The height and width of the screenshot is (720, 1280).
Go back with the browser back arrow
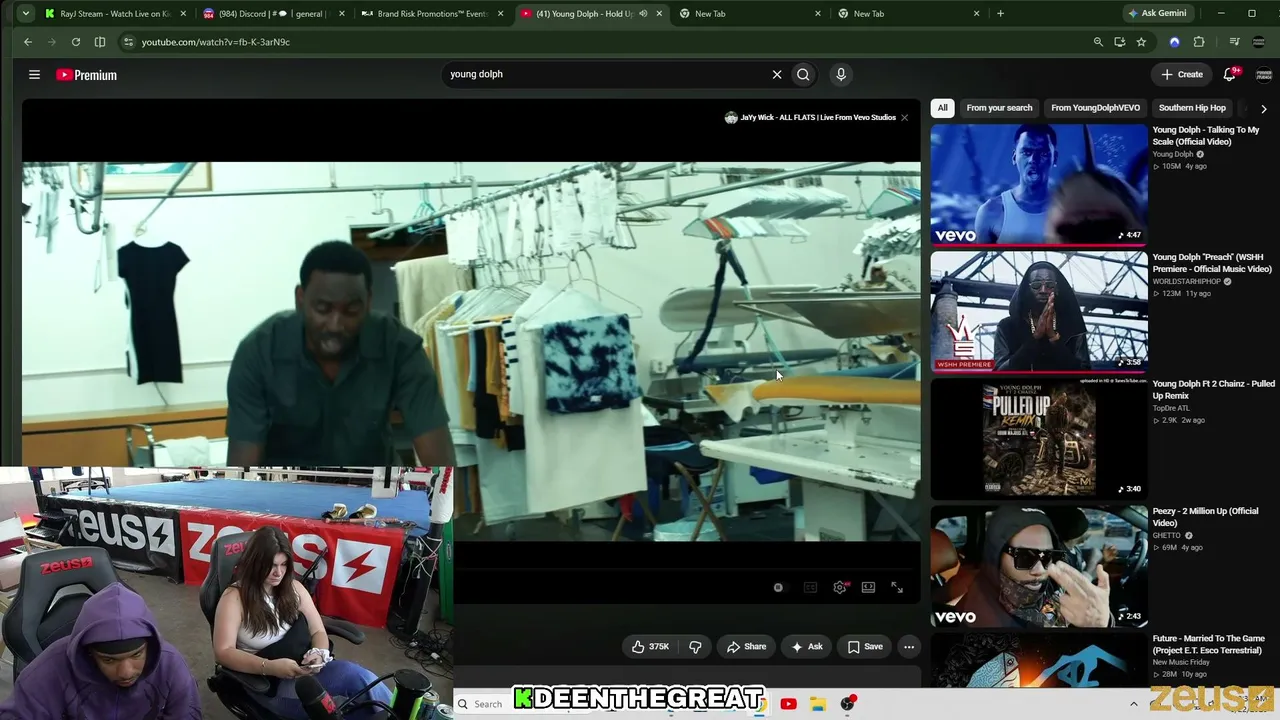pyautogui.click(x=28, y=42)
